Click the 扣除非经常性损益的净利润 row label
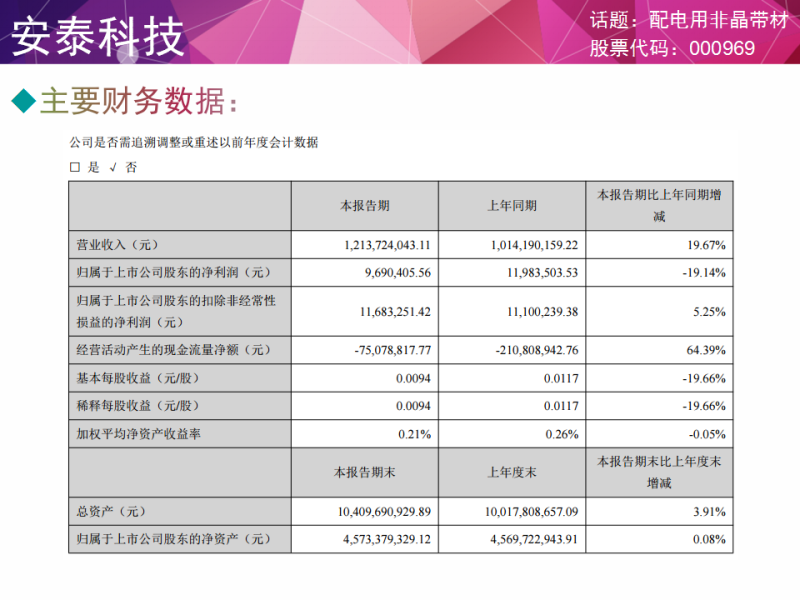Screen dimensions: 800x600 (x=176, y=311)
